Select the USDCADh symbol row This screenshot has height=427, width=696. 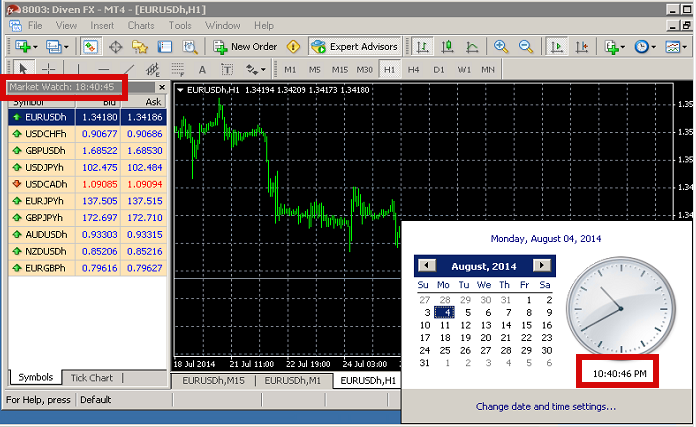87,184
